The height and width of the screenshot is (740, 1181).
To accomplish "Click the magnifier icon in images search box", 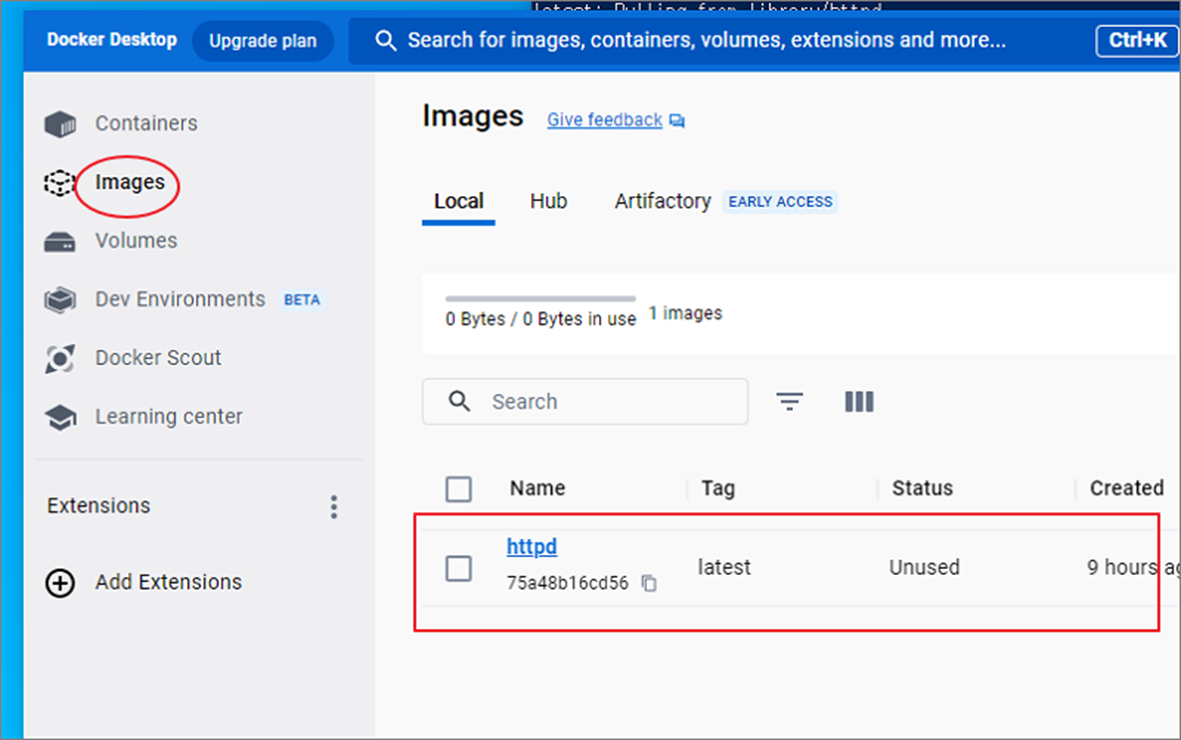I will click(459, 402).
